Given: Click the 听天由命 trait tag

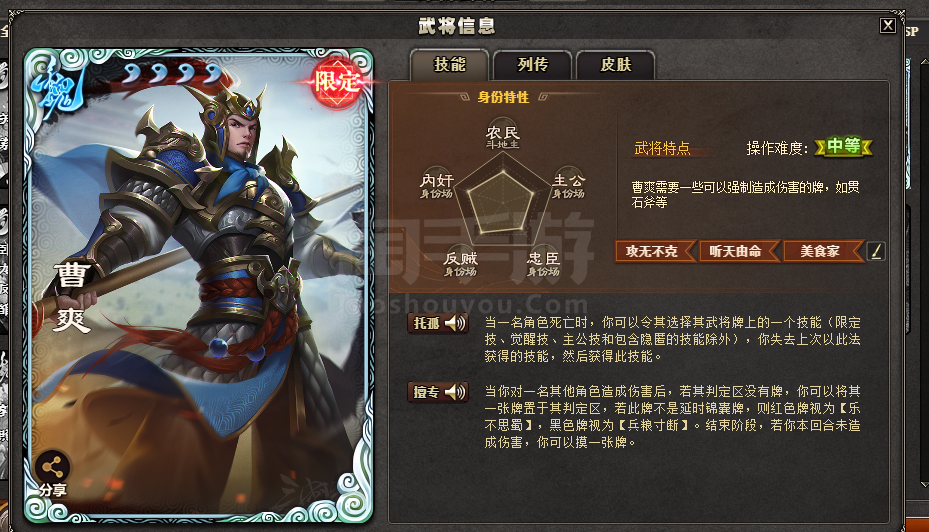Looking at the screenshot, I should coord(739,251).
